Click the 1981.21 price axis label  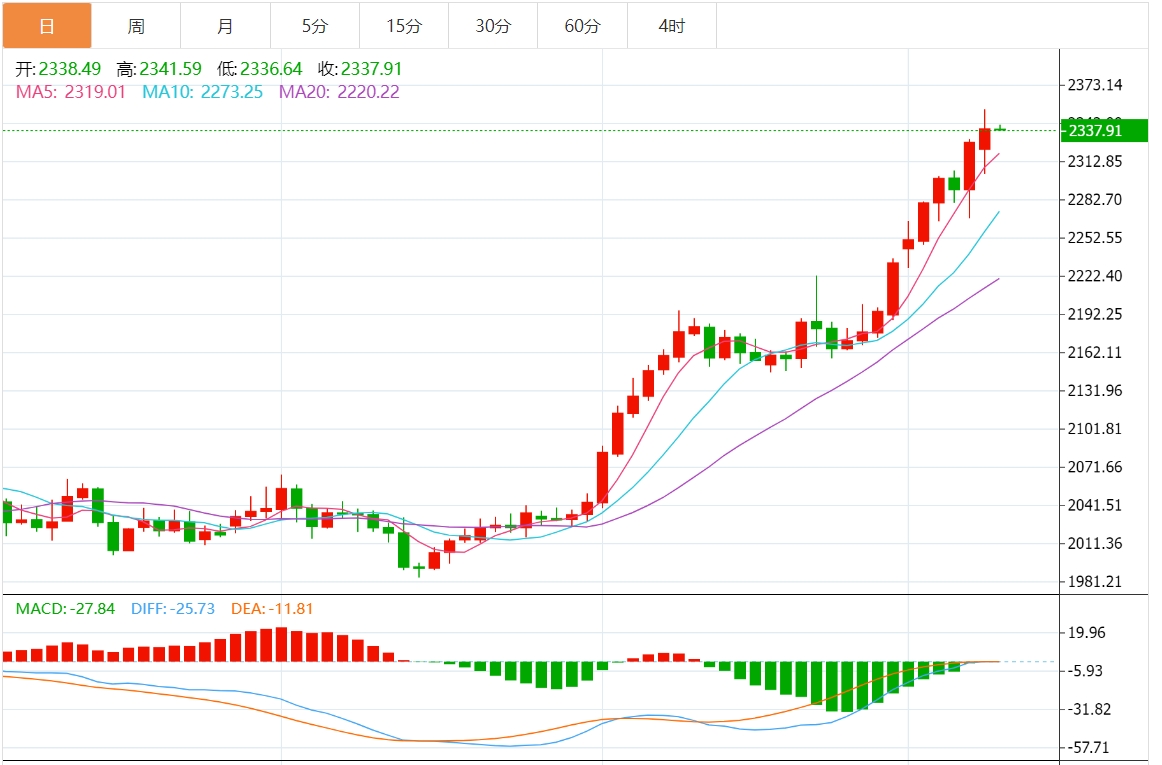pyautogui.click(x=1095, y=581)
